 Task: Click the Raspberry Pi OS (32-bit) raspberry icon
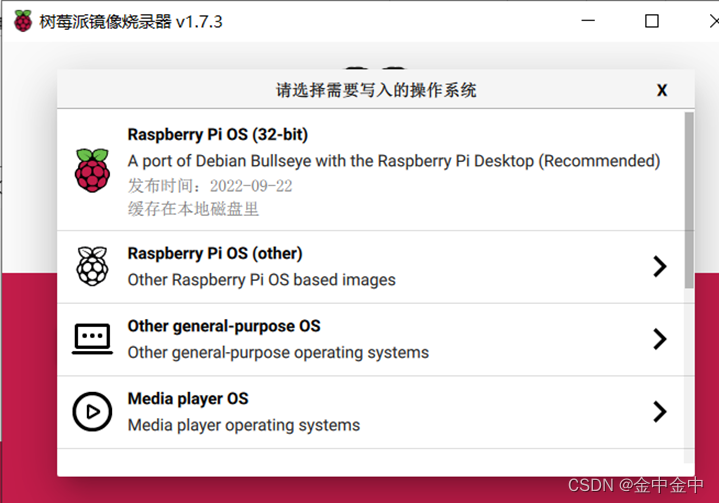pyautogui.click(x=92, y=170)
